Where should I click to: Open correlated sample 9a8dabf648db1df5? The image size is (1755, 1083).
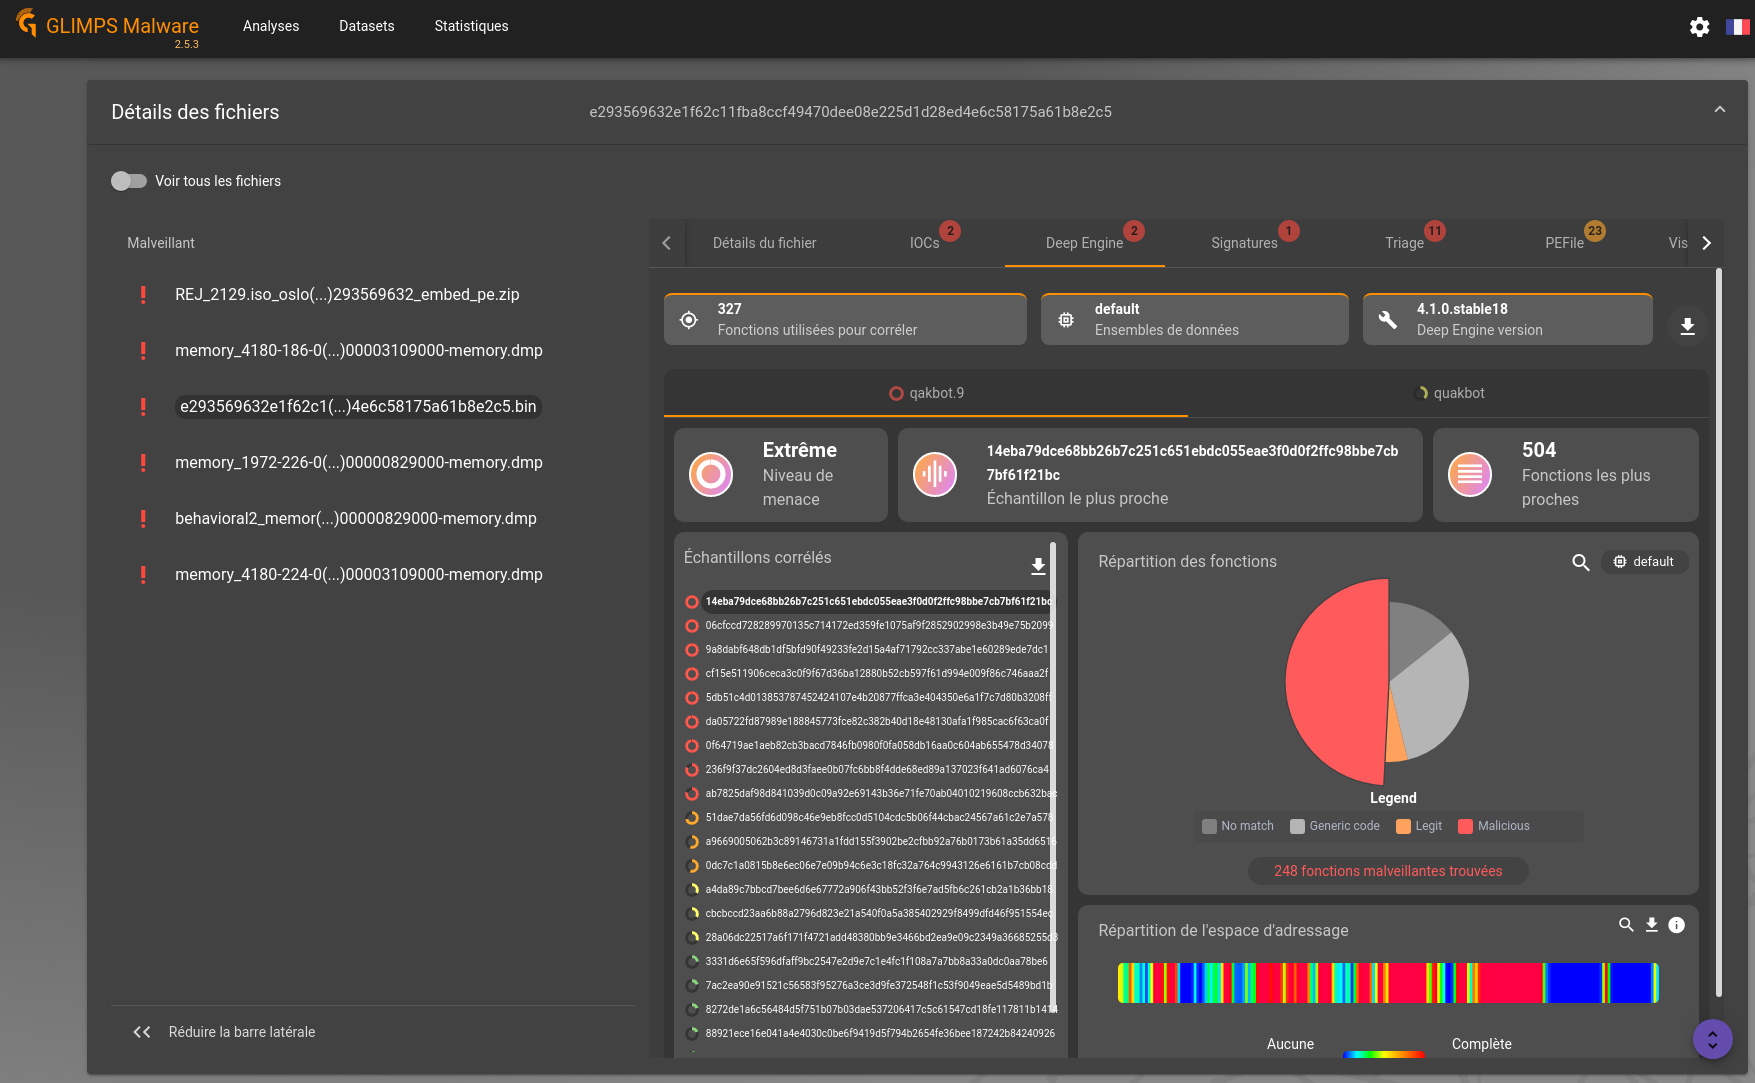coord(876,650)
